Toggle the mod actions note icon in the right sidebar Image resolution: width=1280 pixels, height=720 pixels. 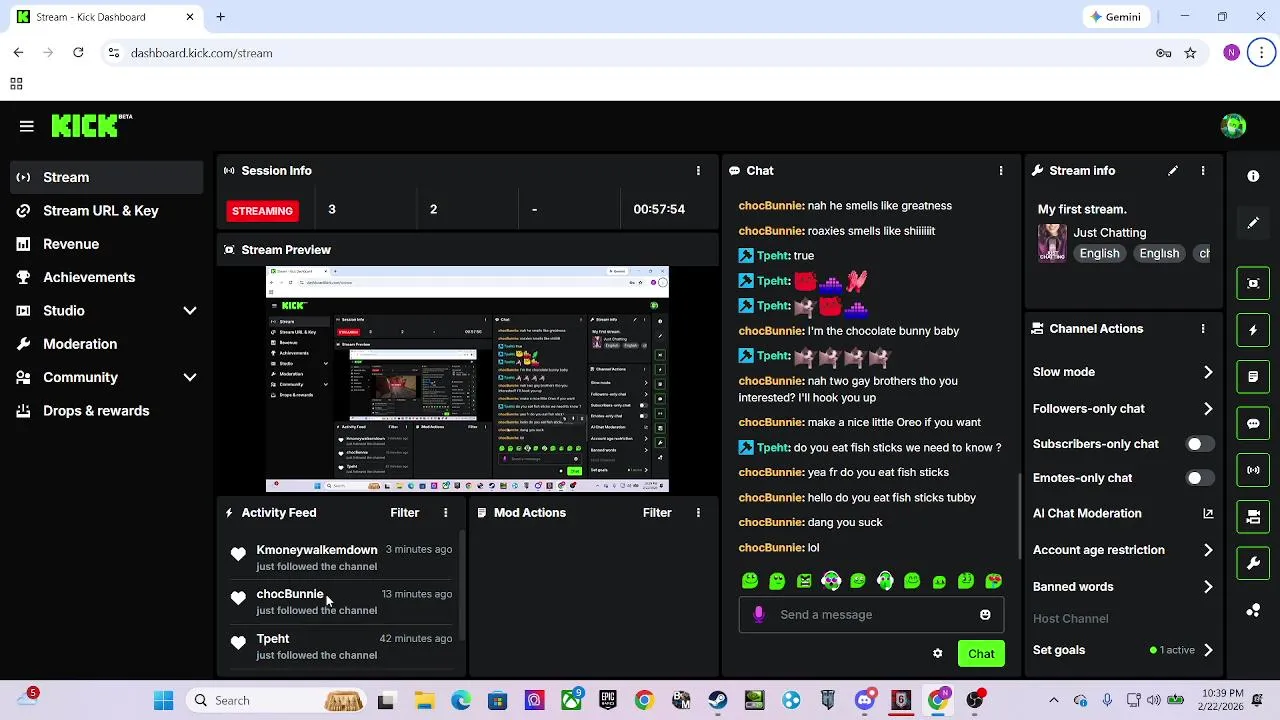[x=1253, y=377]
